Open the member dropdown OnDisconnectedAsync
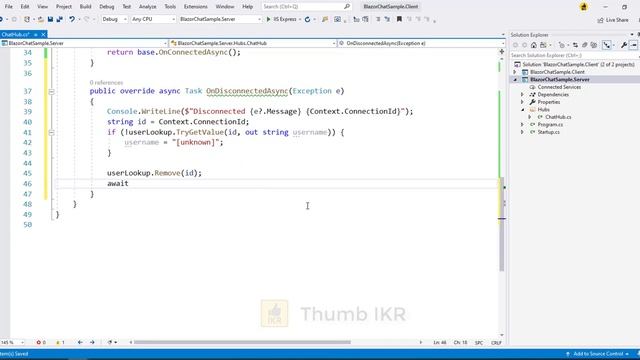This screenshot has width=640, height=360. (421, 43)
